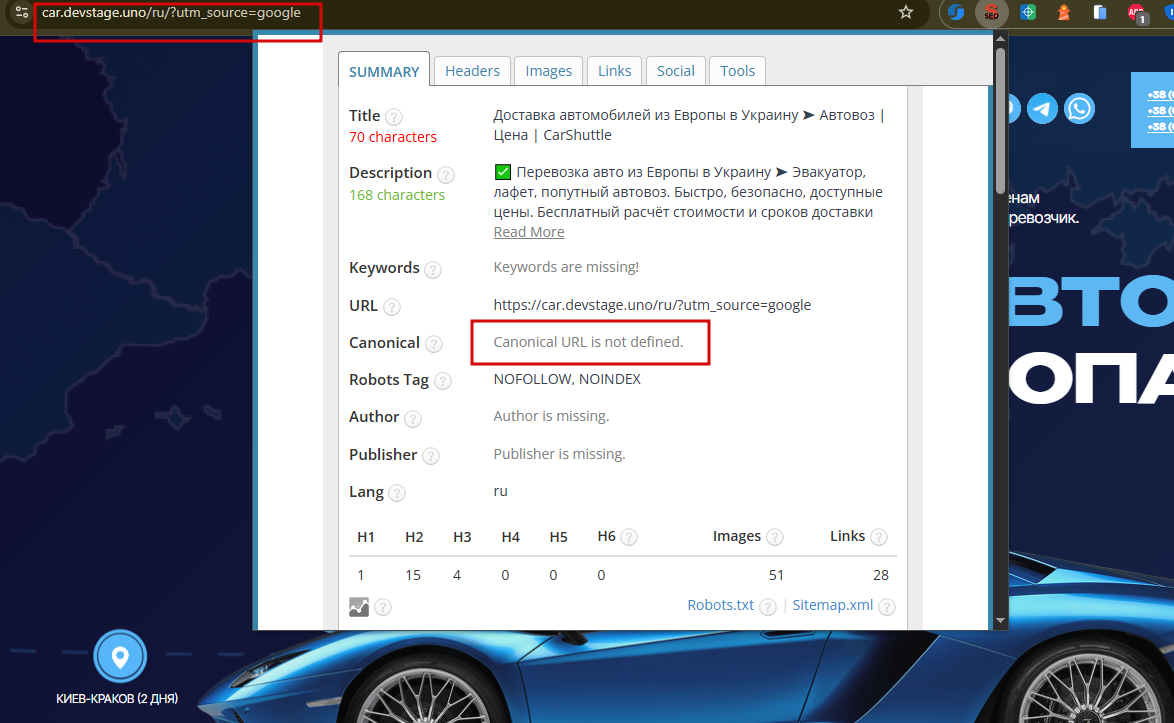Open the SEO META extension icon
1174x723 pixels.
(991, 13)
